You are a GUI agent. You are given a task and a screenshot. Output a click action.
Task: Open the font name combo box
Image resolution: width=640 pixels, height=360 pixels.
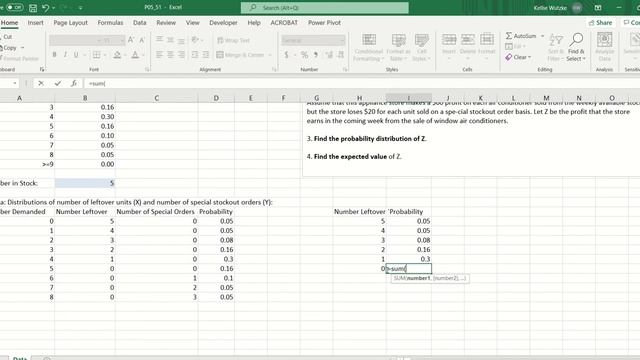coord(75,40)
